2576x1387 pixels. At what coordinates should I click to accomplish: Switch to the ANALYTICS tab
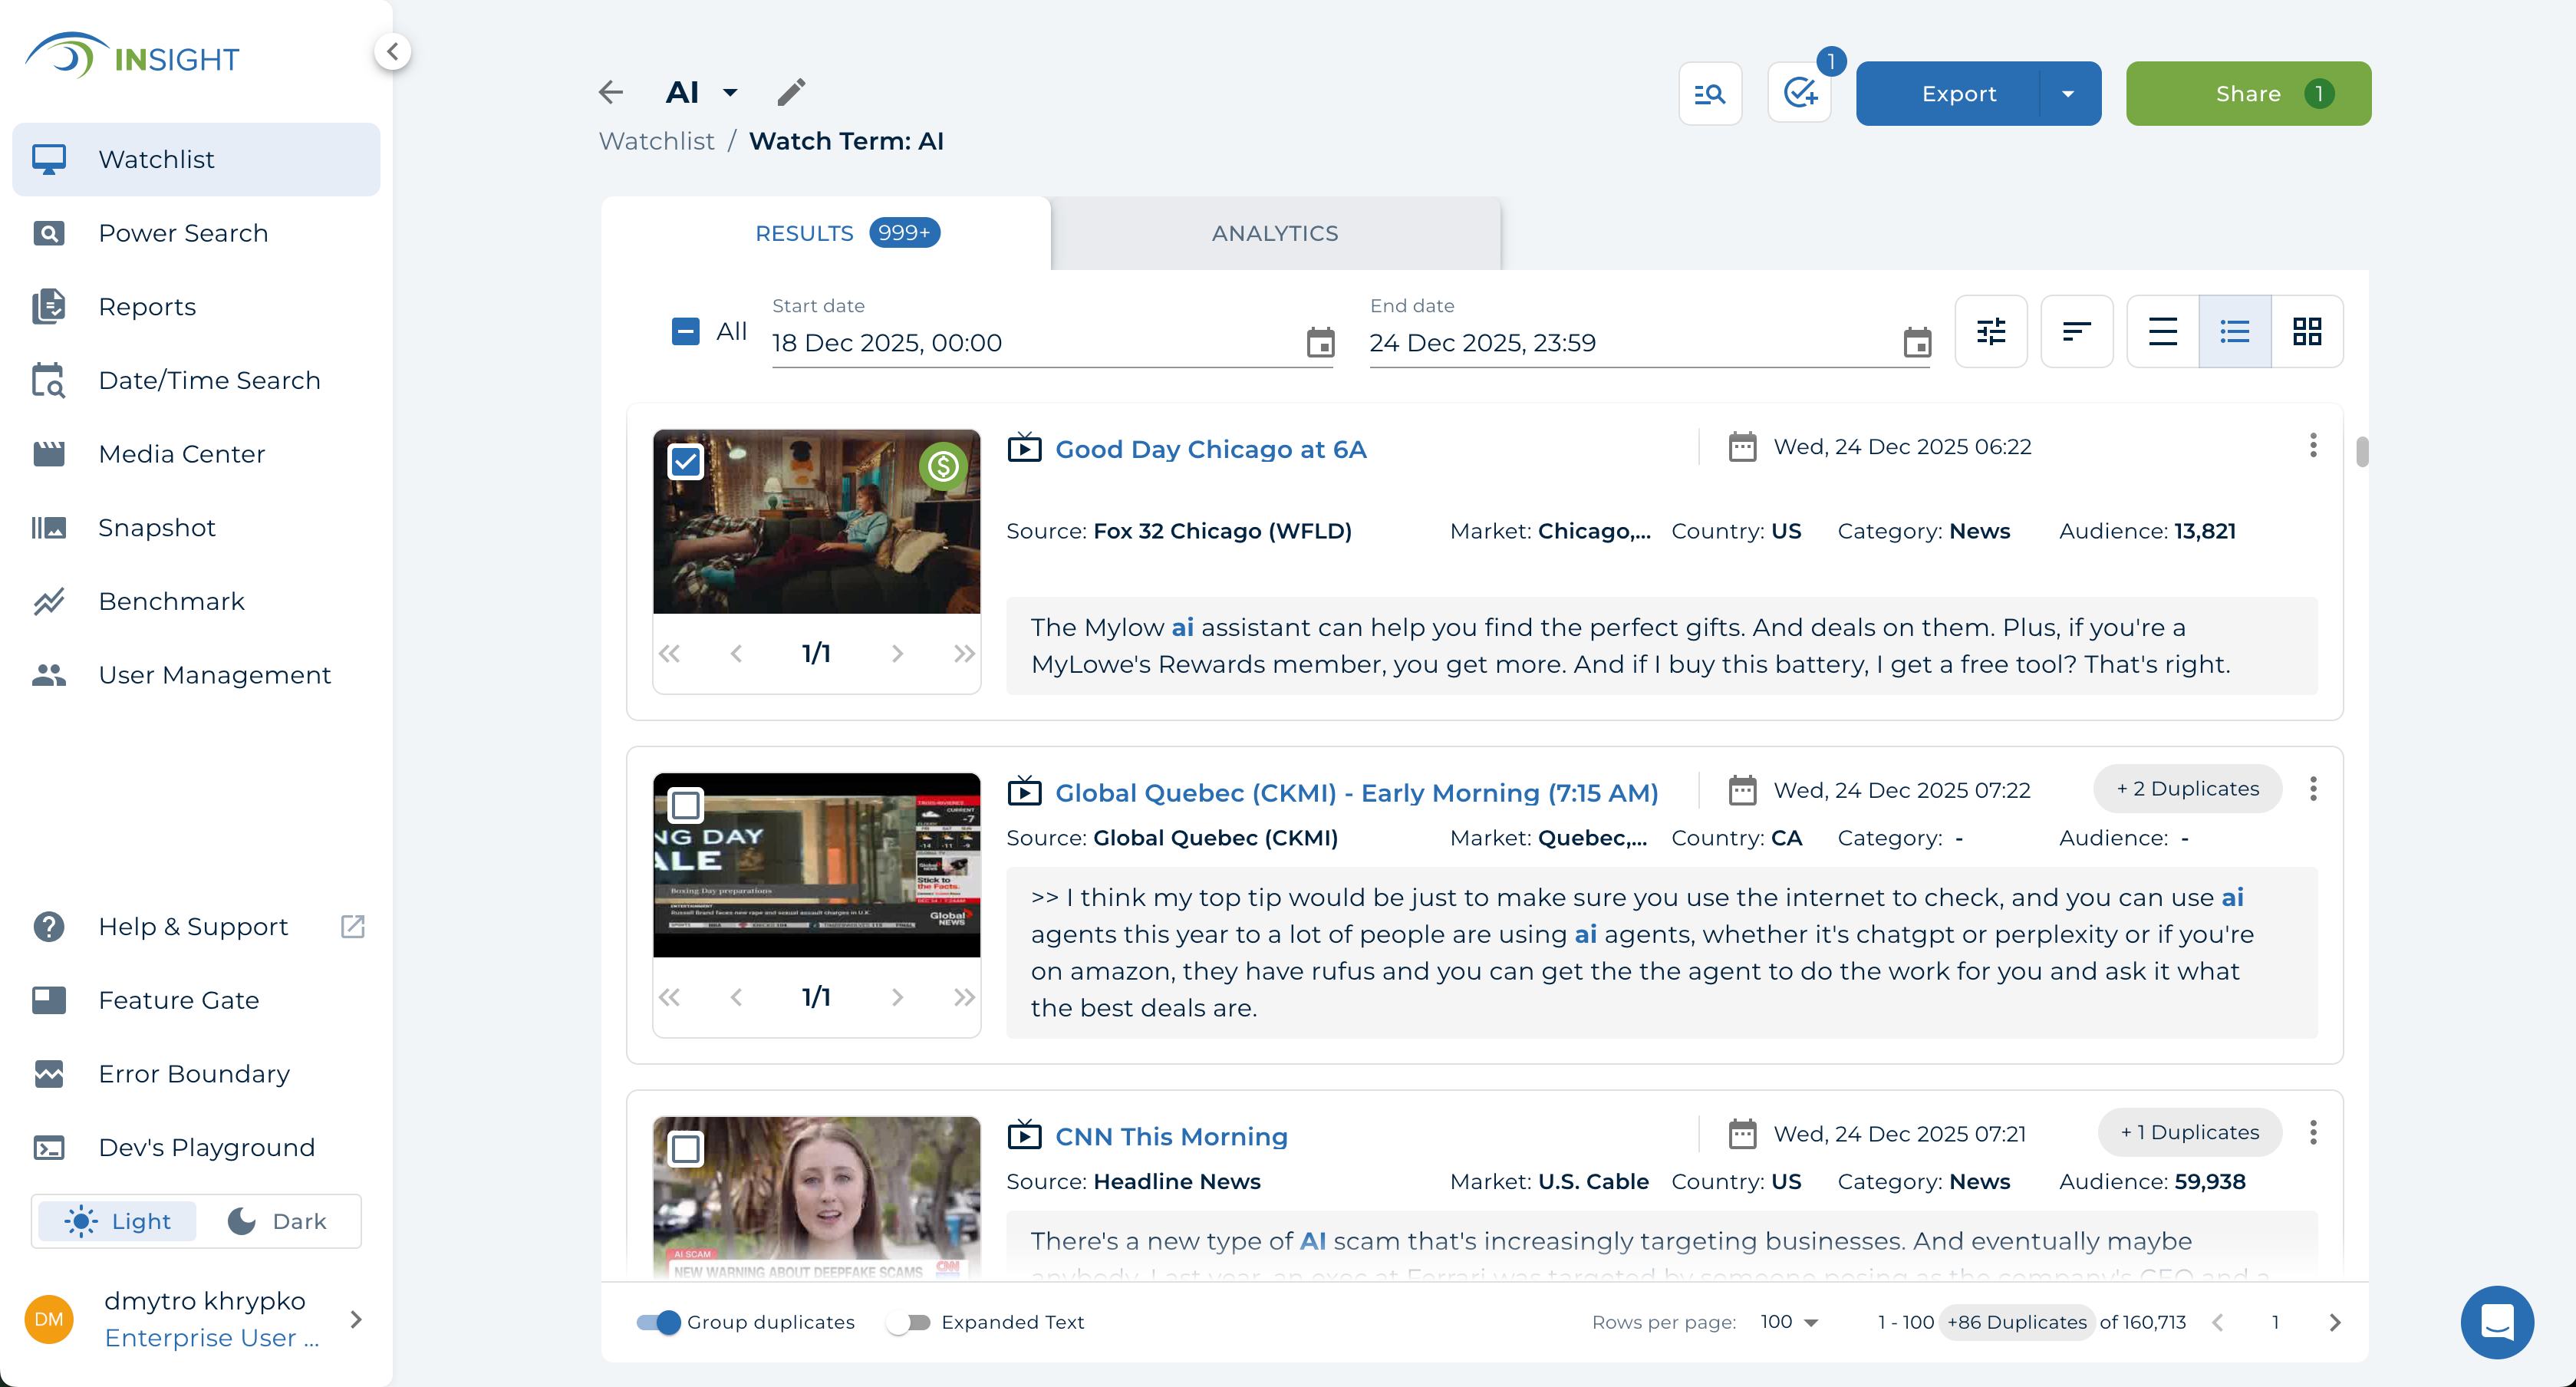click(x=1275, y=233)
